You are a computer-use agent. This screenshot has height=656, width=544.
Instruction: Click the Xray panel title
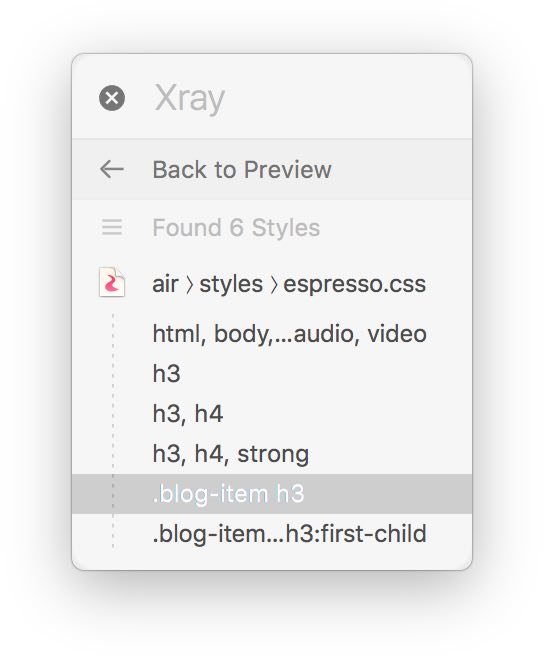coord(190,99)
